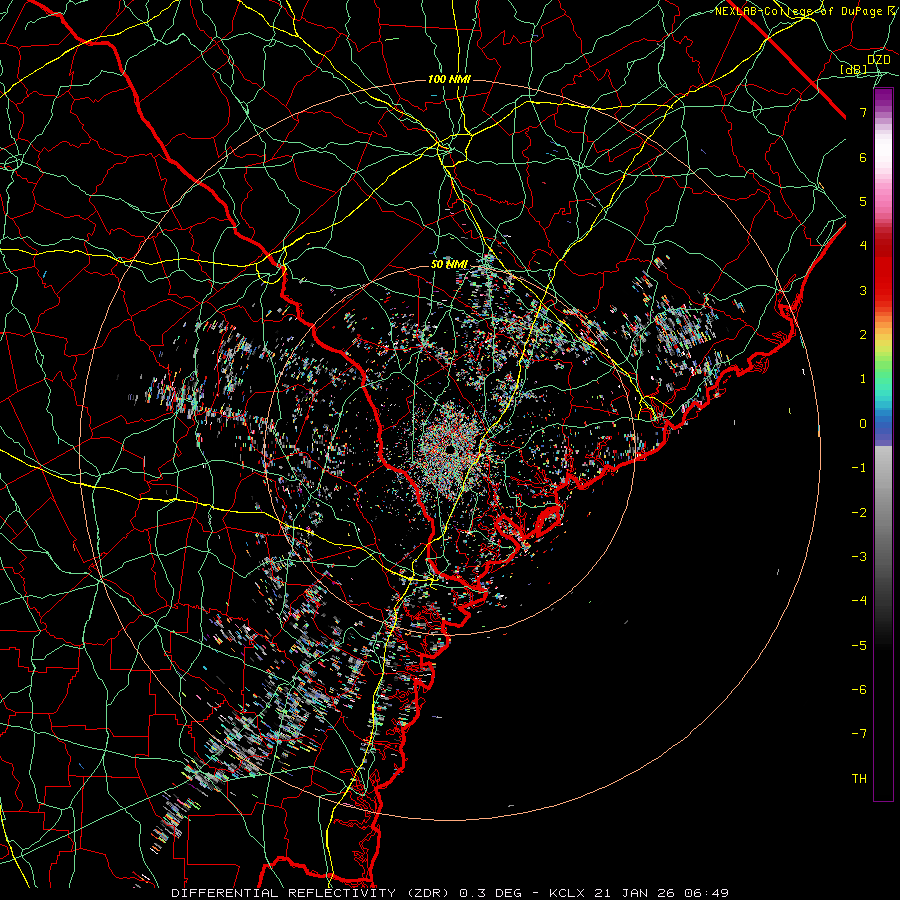Click the KCLX station identifier in caption

click(567, 893)
